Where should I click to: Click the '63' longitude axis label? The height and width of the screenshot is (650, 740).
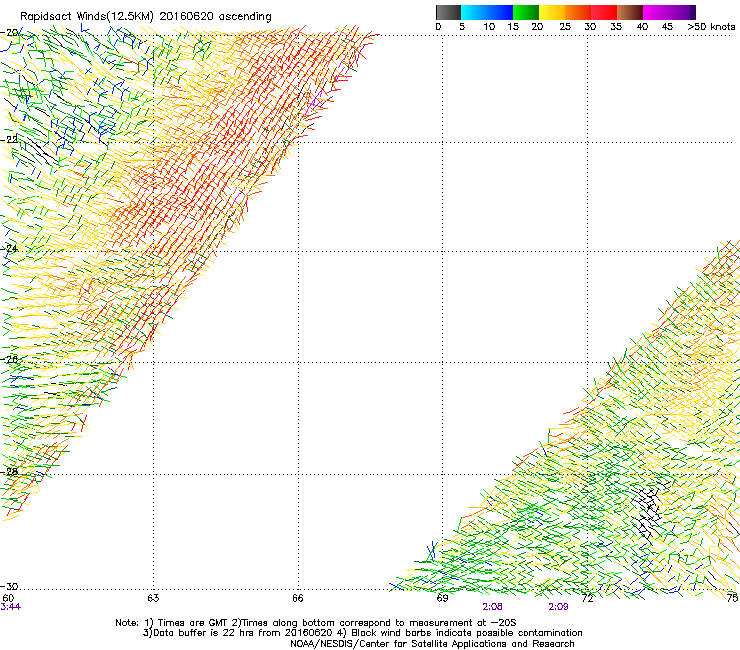[x=153, y=598]
